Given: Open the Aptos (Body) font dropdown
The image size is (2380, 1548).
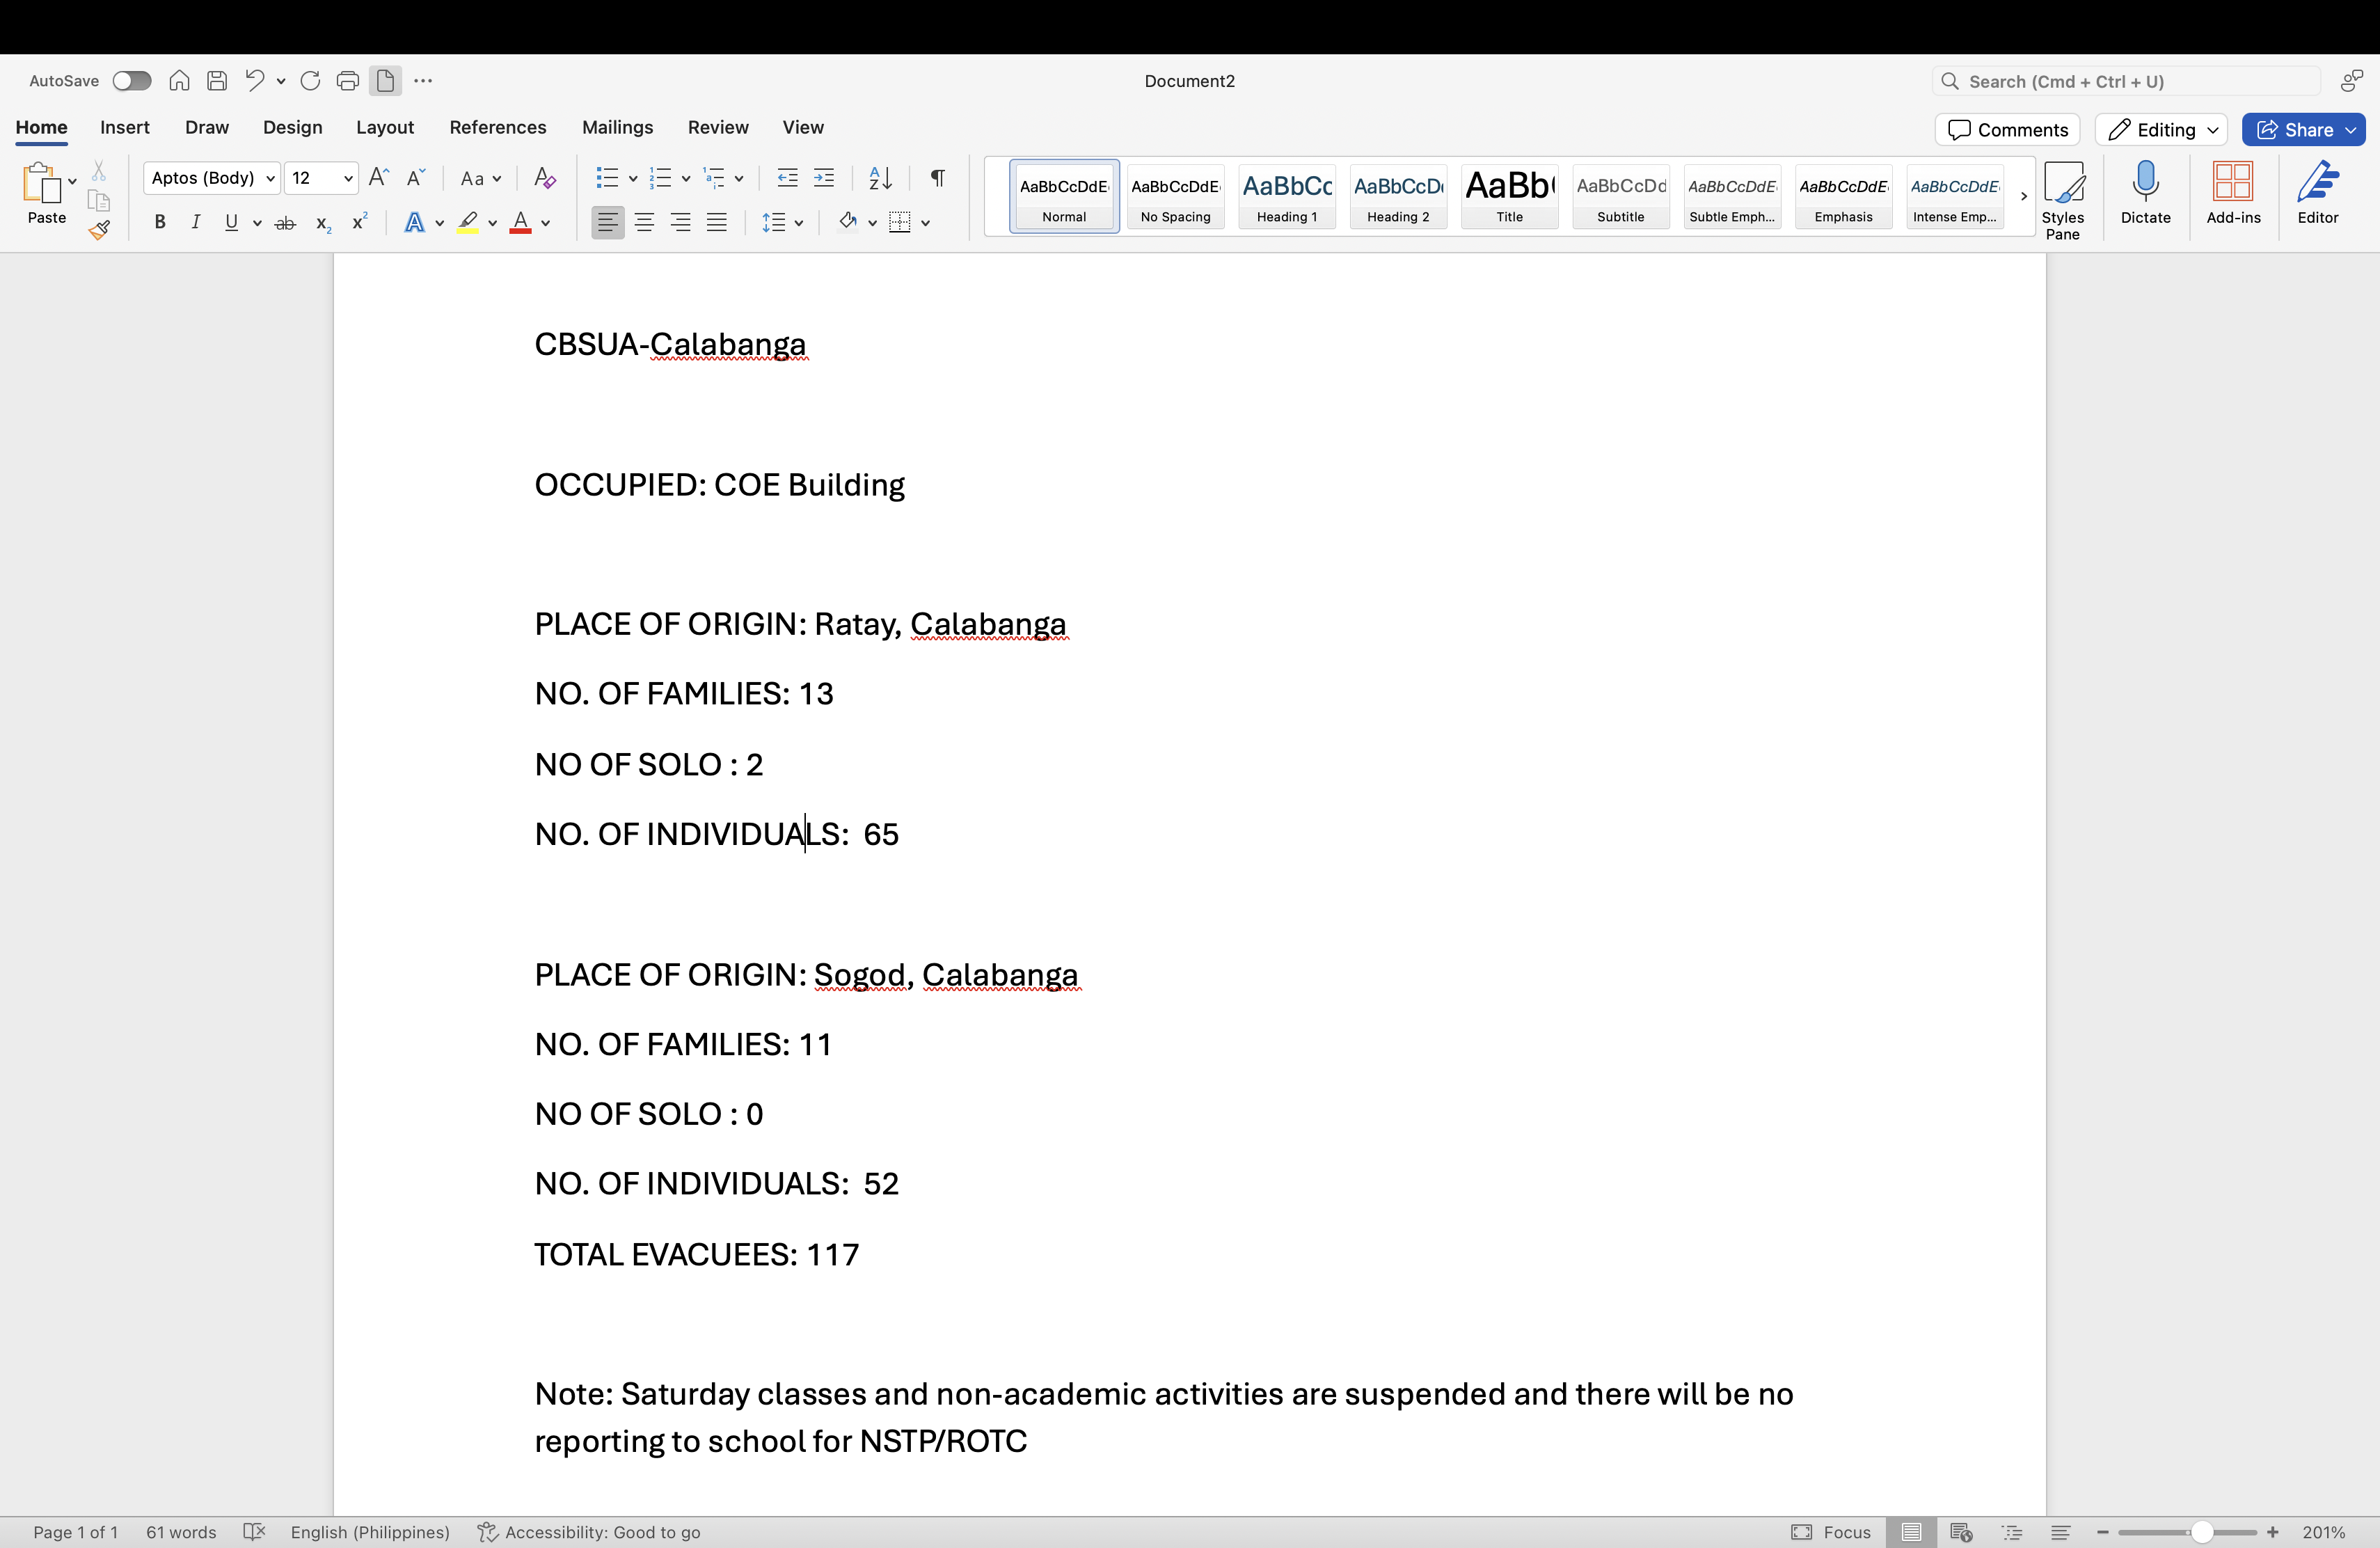Looking at the screenshot, I should 212,178.
